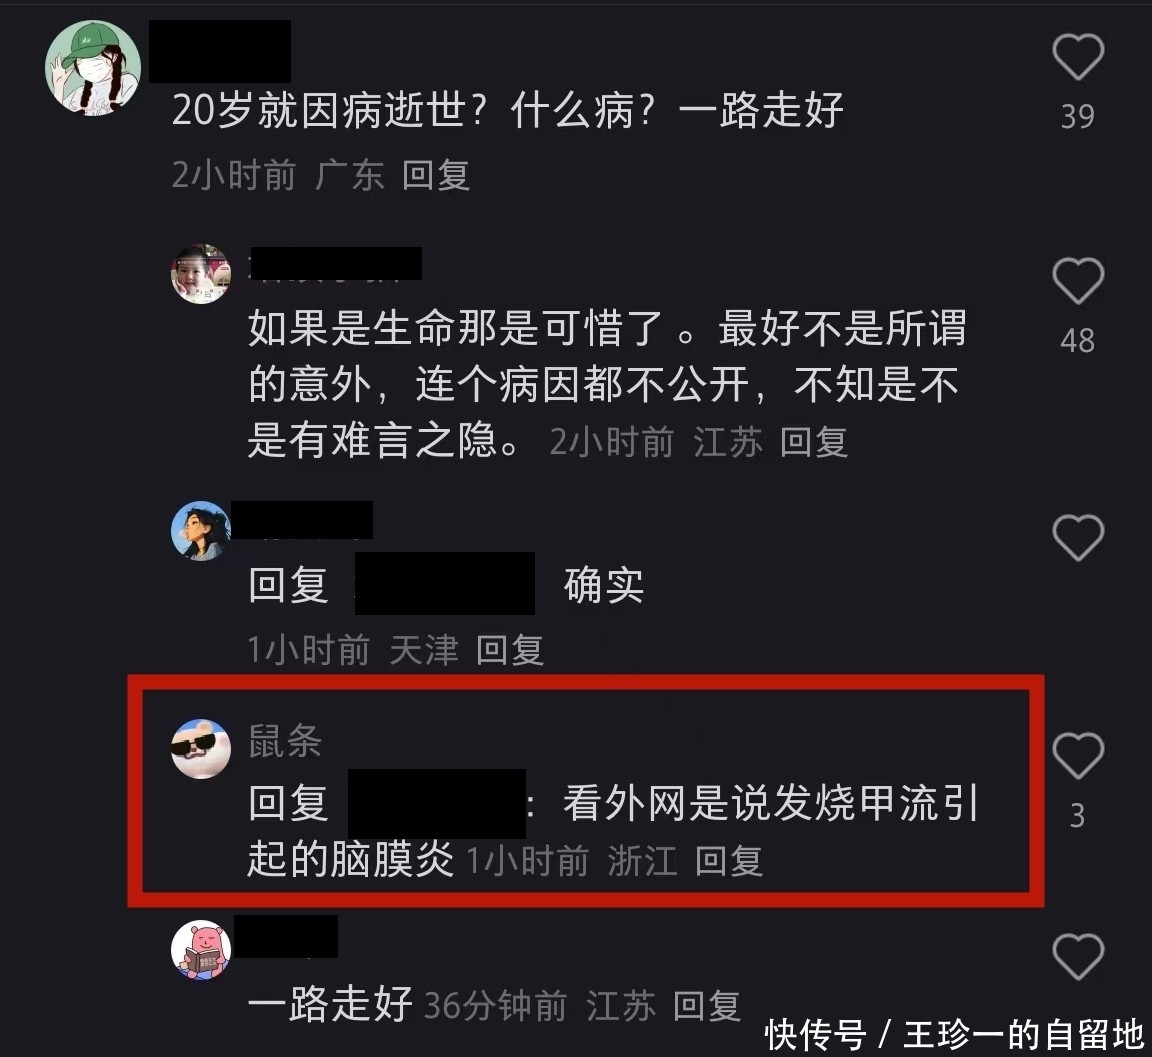
Task: Like the '确实' reply from Tianjin
Action: click(1078, 538)
